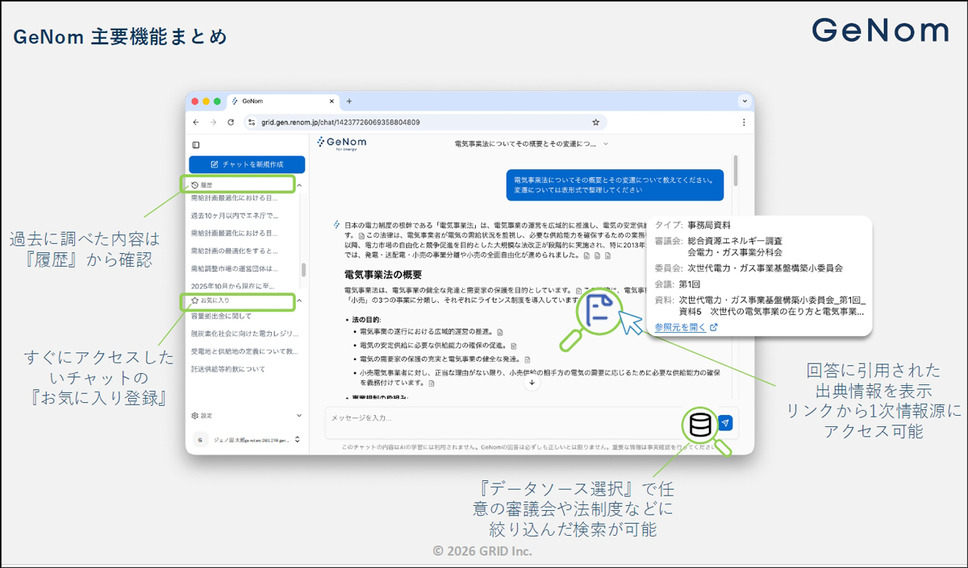Open the browser's three-dot menu
The image size is (968, 568).
pos(743,122)
